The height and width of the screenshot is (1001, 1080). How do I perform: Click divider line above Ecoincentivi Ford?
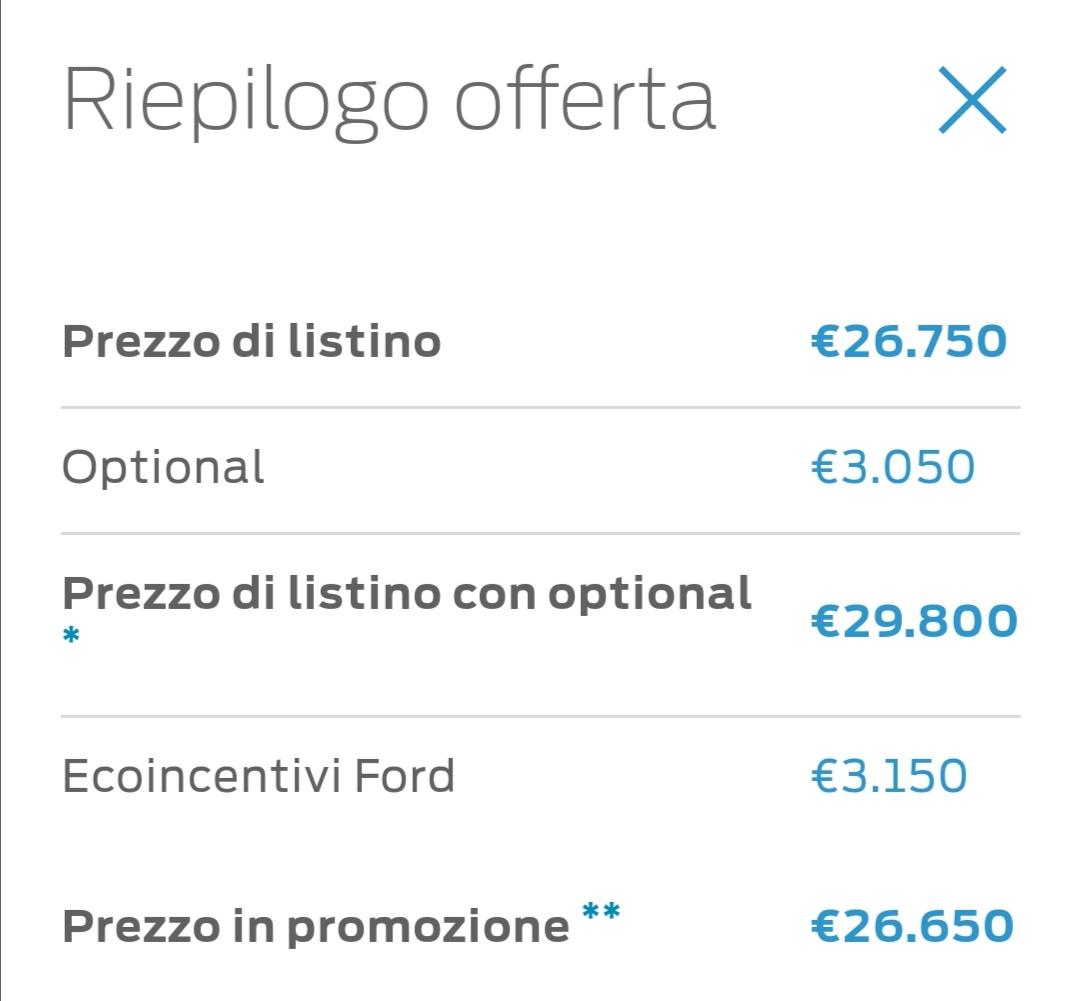541,716
